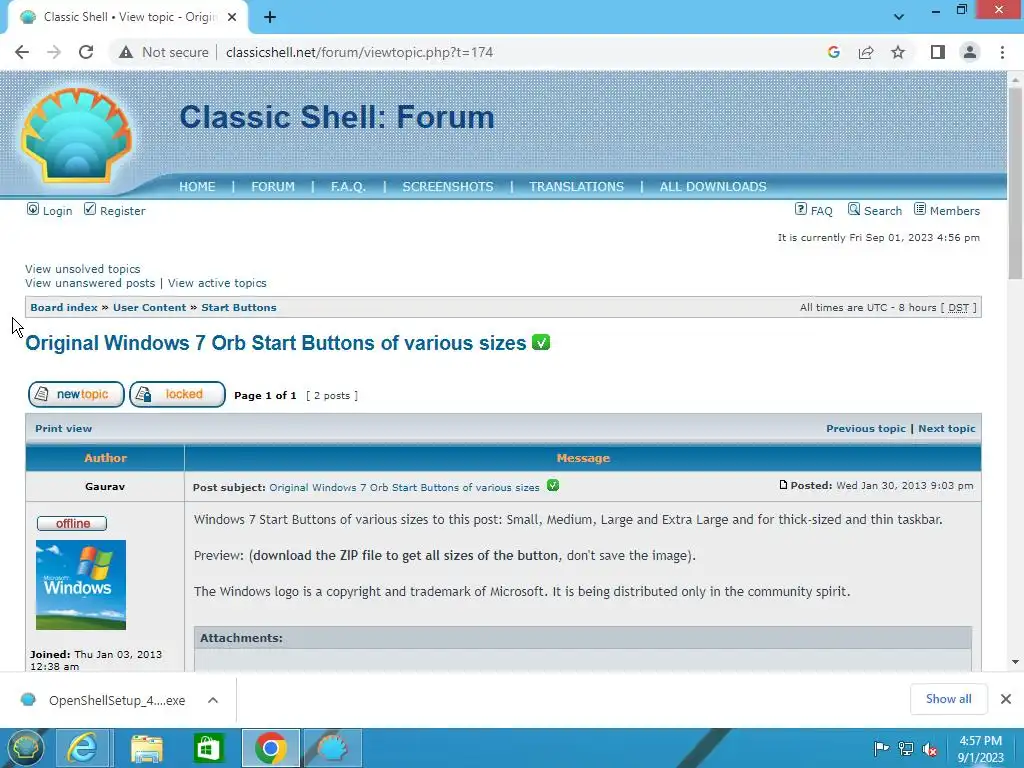The width and height of the screenshot is (1024, 768).
Task: Open the browser side panel icon
Action: [938, 52]
